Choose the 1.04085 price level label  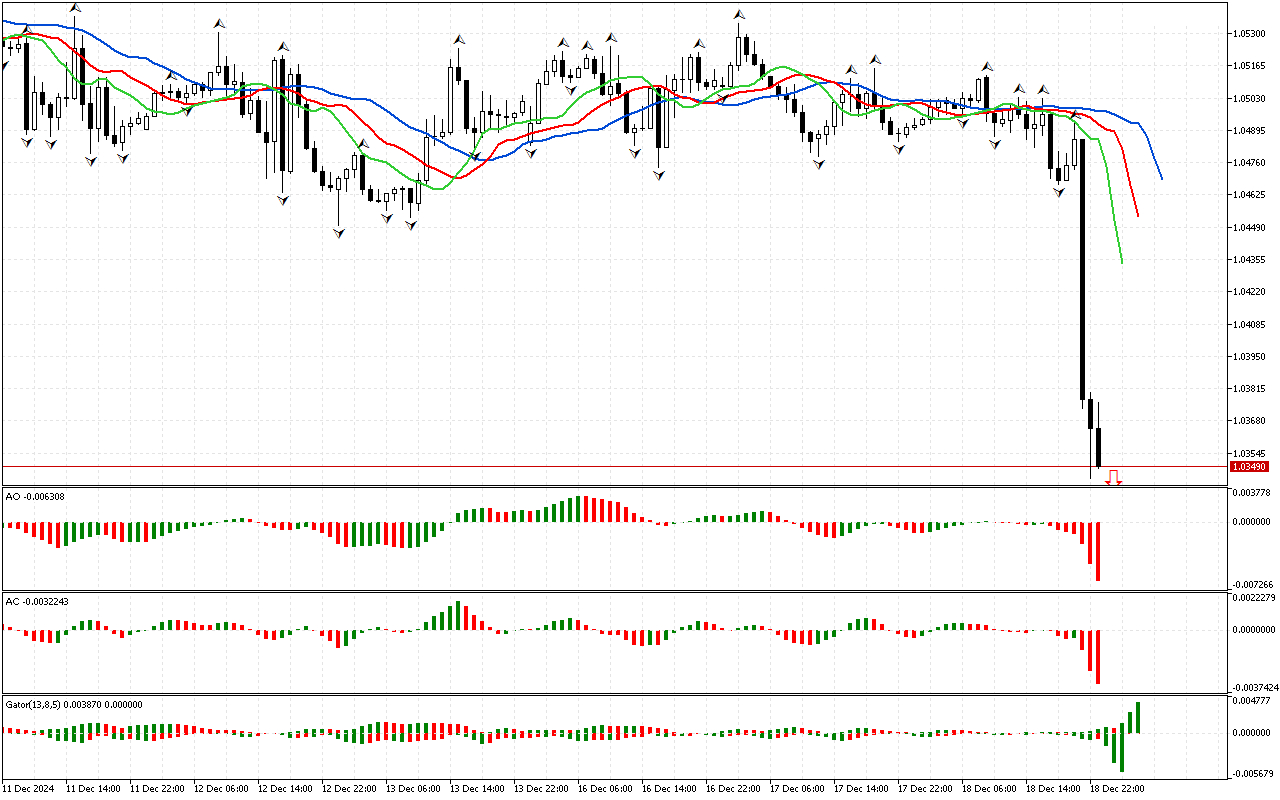tap(1251, 324)
